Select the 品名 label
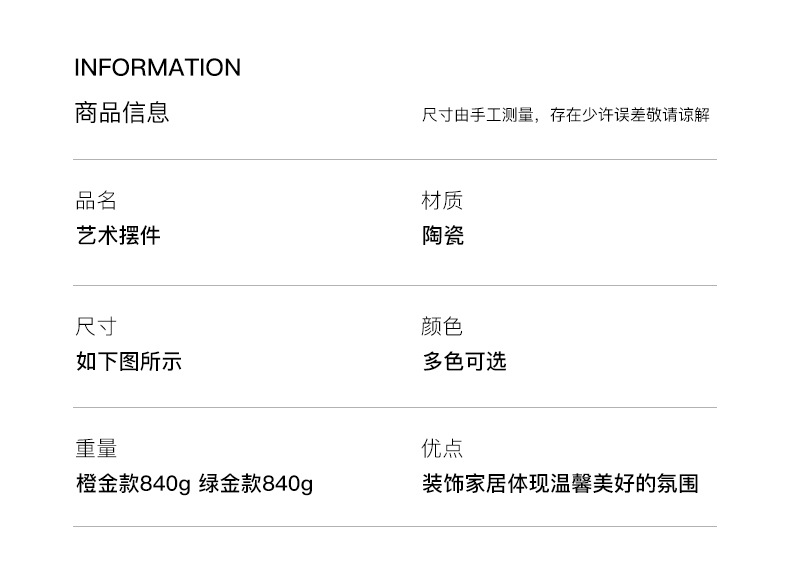 click(96, 201)
